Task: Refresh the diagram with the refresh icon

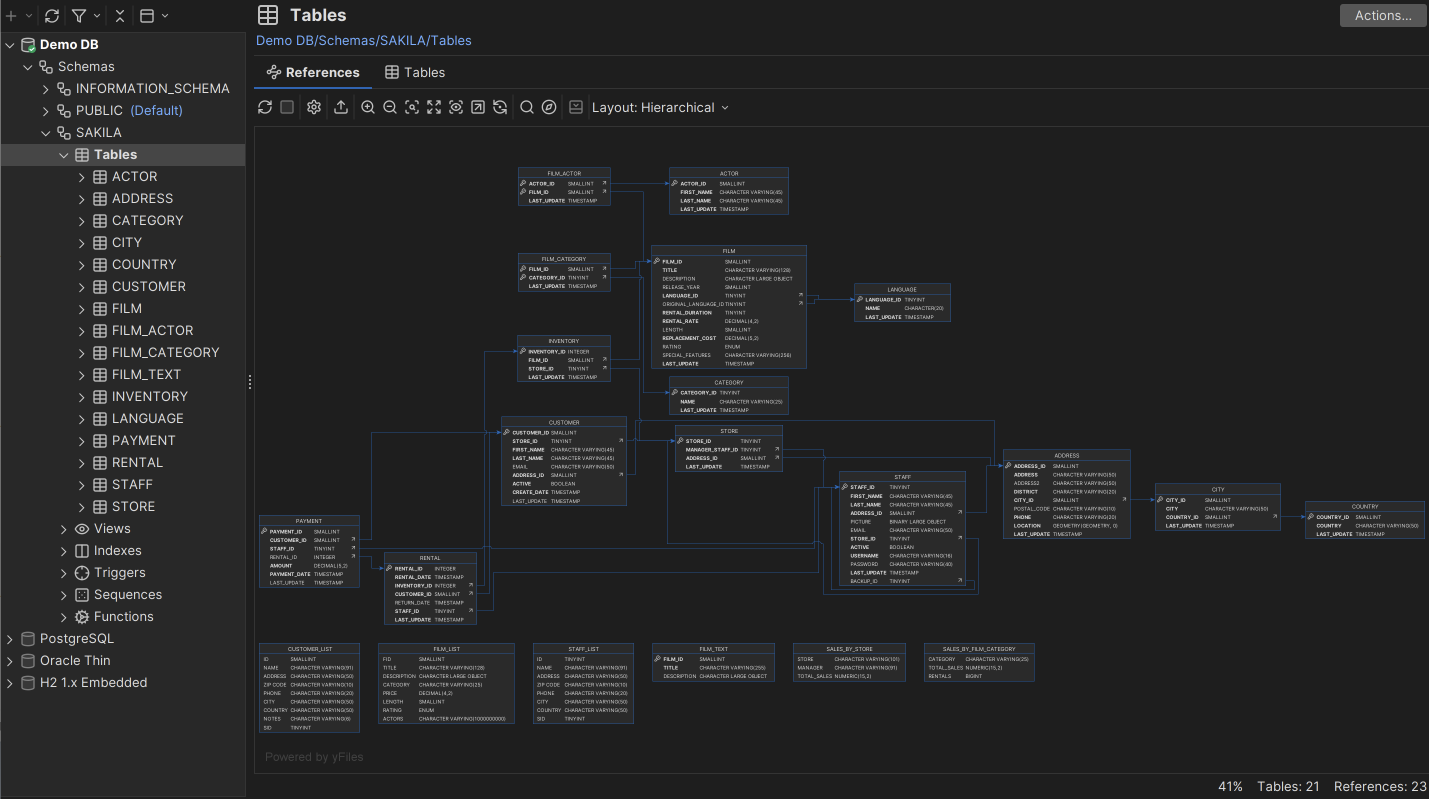Action: [x=264, y=107]
